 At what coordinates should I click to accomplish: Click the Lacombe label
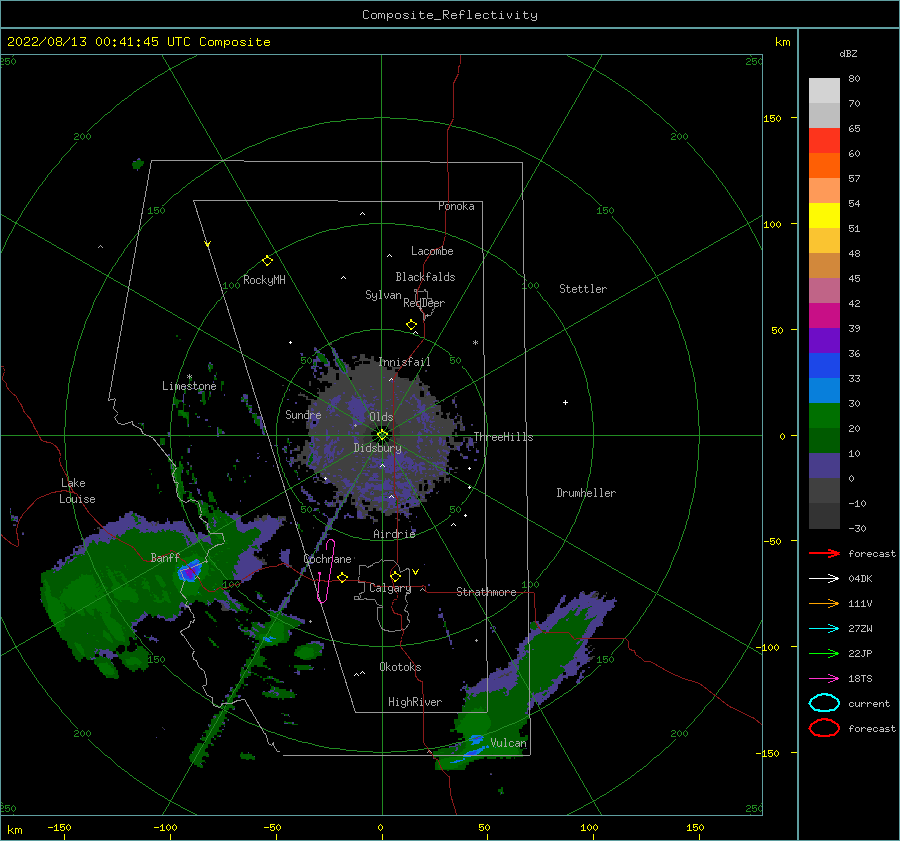coord(432,251)
